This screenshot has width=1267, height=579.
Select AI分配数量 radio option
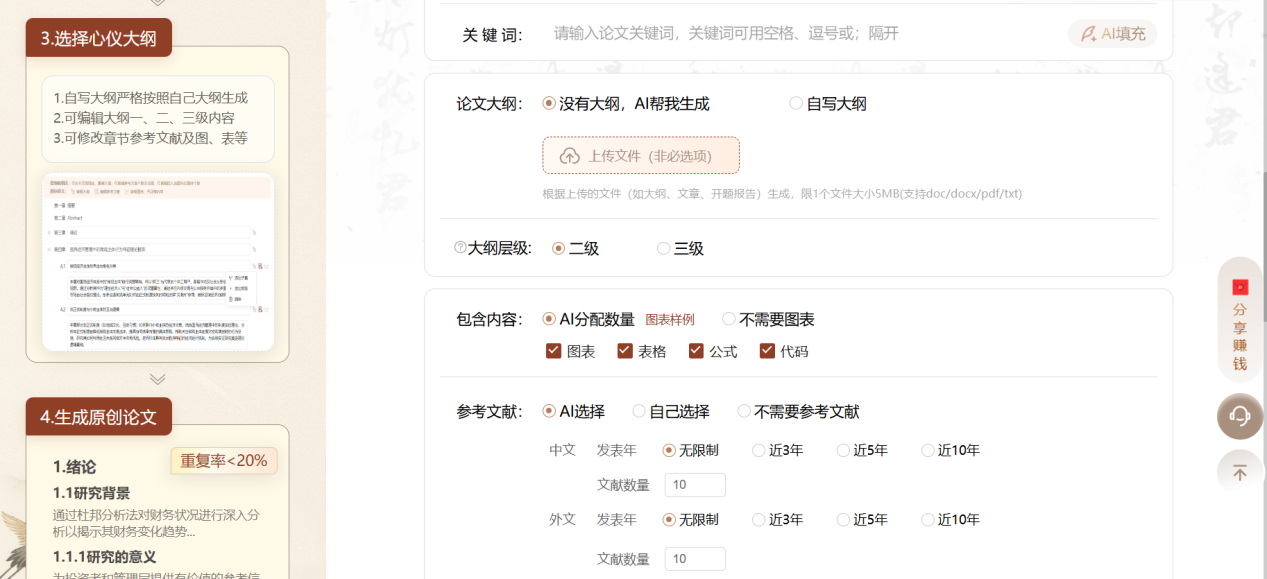coord(549,319)
